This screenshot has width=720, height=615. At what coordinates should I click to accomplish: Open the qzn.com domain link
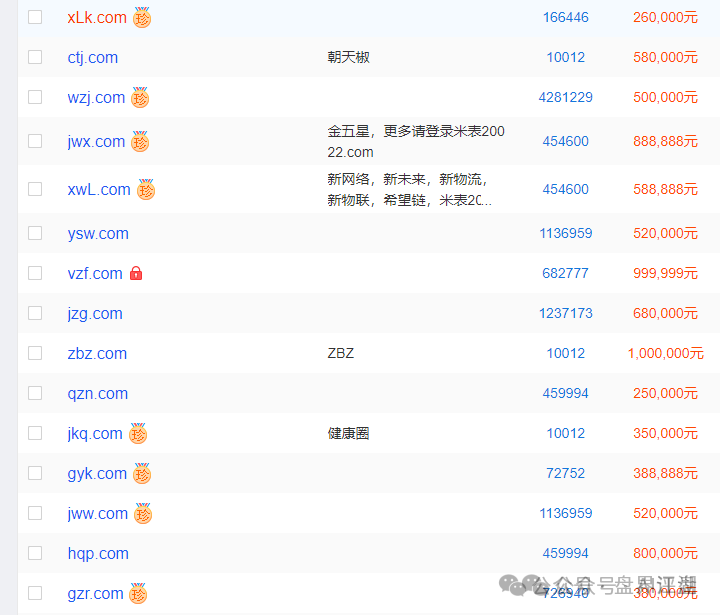tap(97, 393)
